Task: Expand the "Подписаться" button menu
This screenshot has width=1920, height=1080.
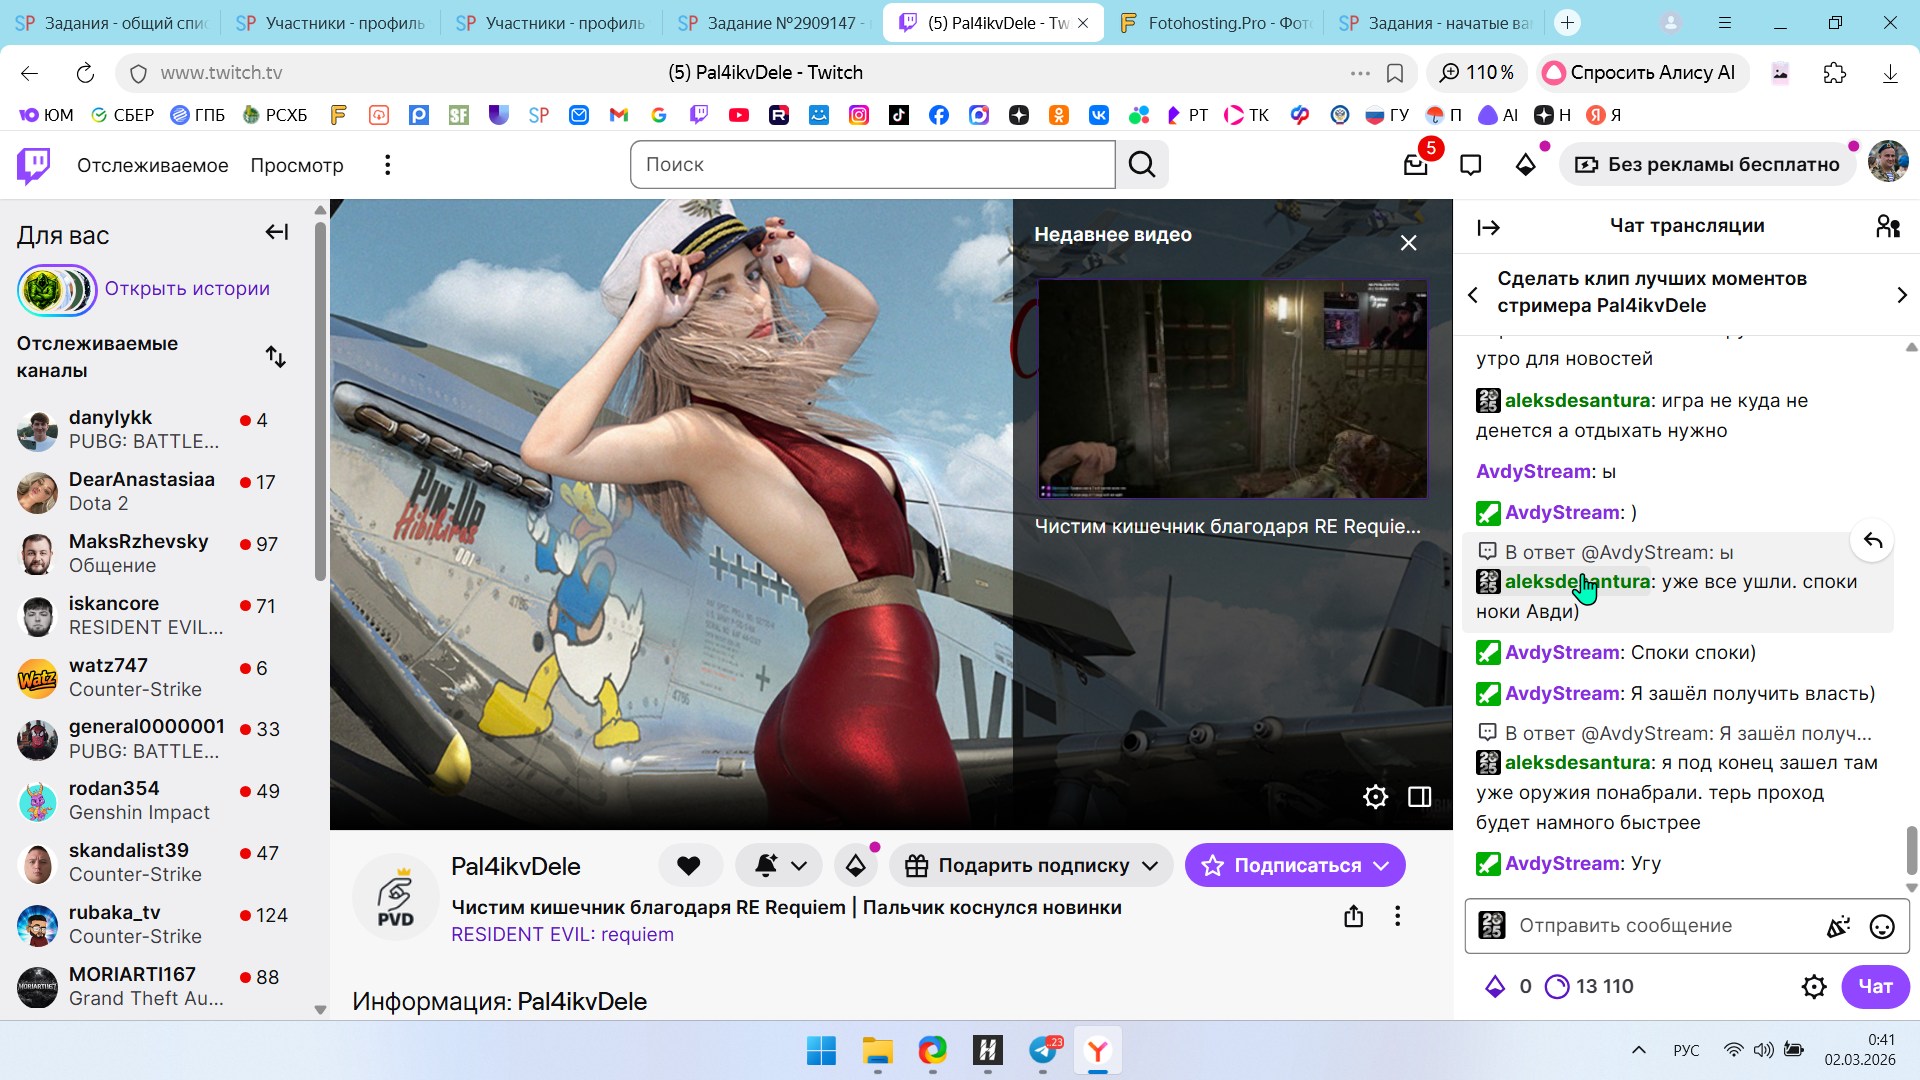Action: click(1382, 866)
